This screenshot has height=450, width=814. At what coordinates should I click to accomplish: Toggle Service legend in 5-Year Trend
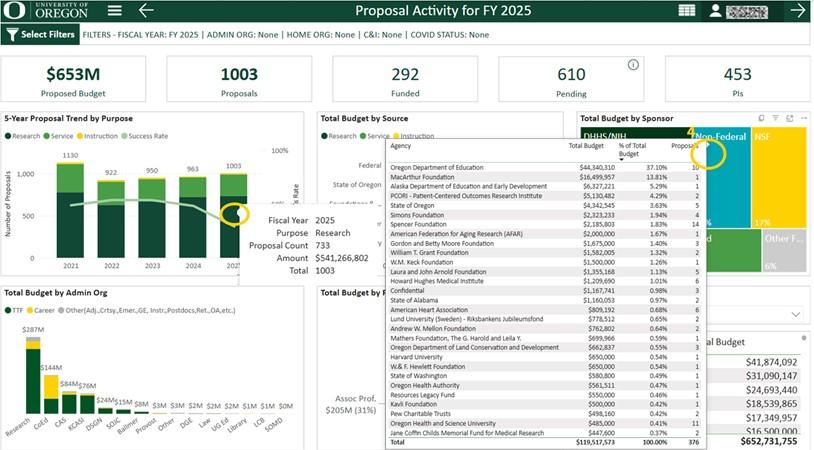click(x=58, y=136)
